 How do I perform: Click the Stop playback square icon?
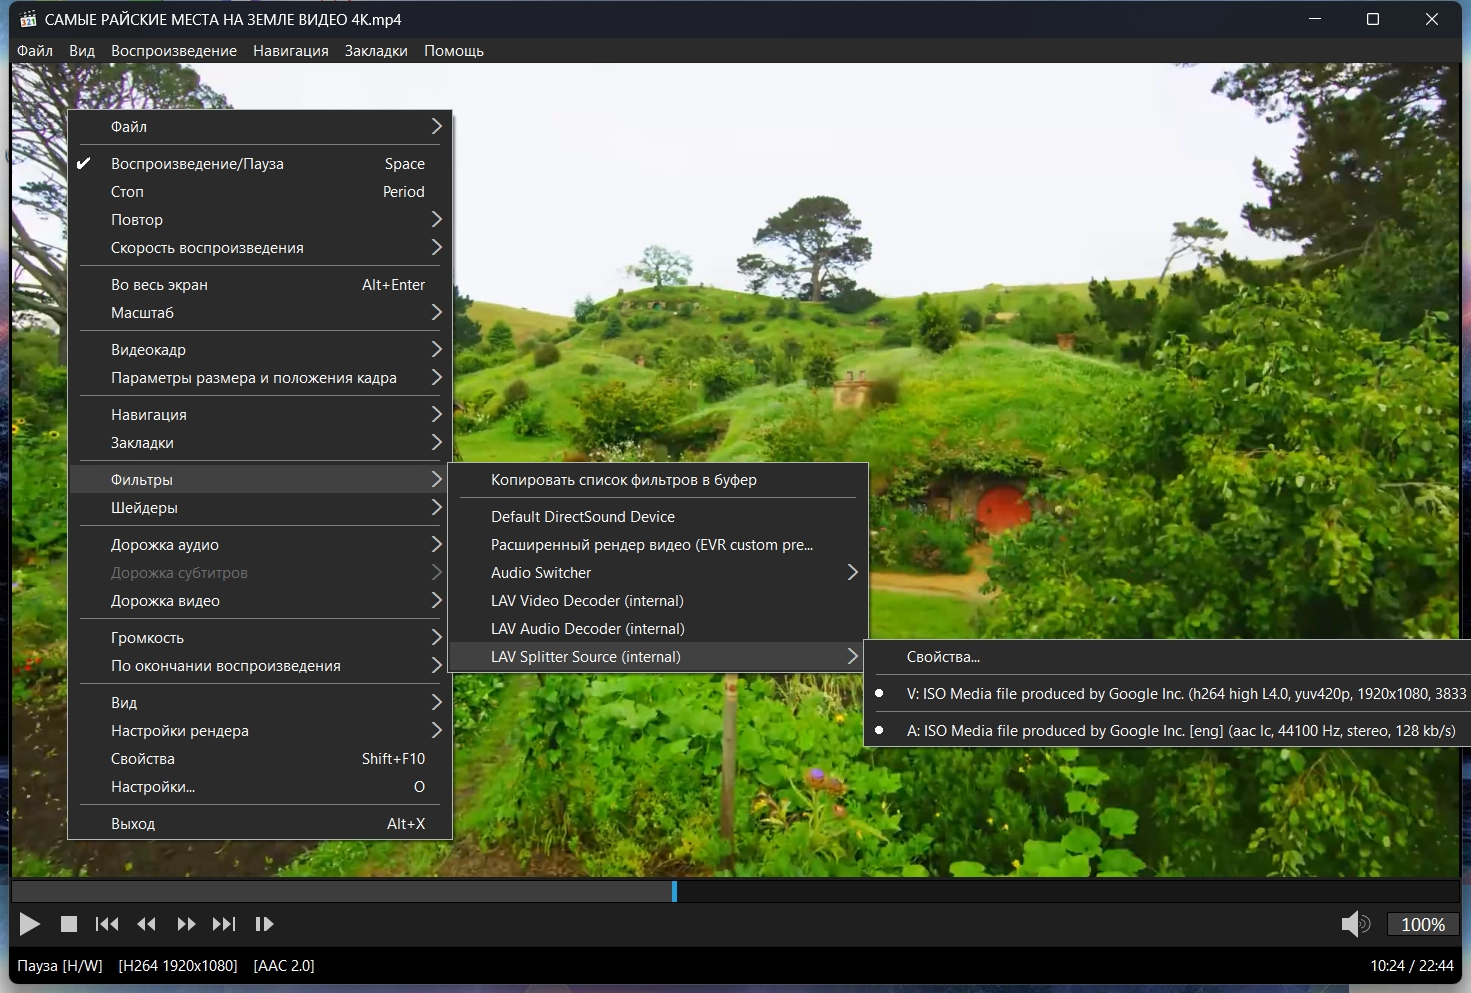point(69,924)
